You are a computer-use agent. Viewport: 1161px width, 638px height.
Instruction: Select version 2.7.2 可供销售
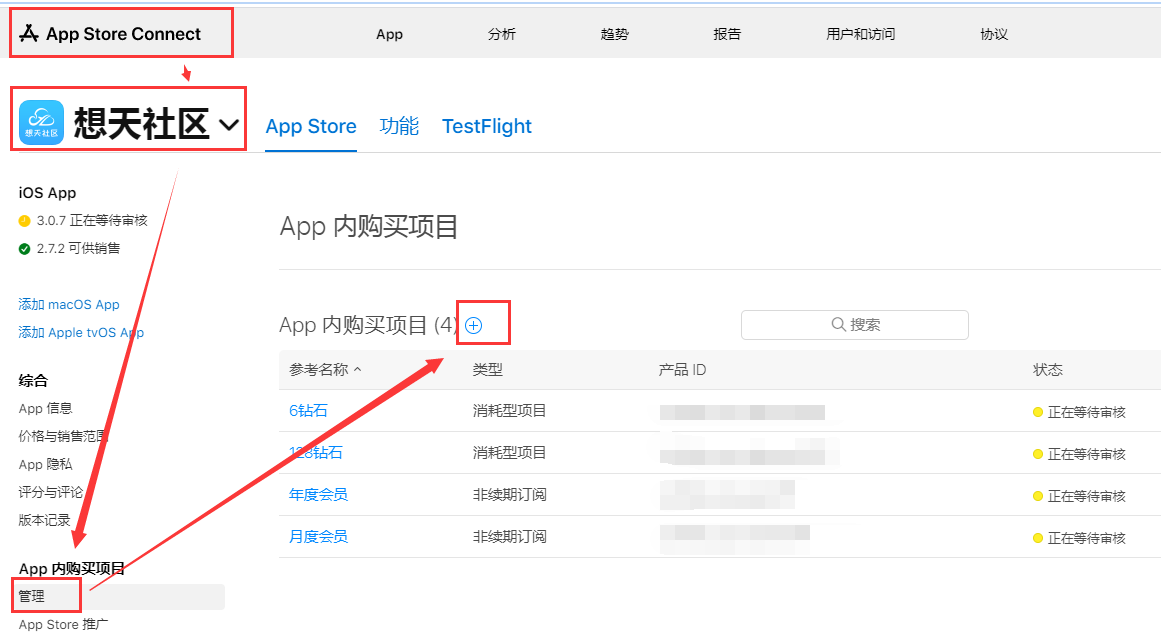(78, 248)
